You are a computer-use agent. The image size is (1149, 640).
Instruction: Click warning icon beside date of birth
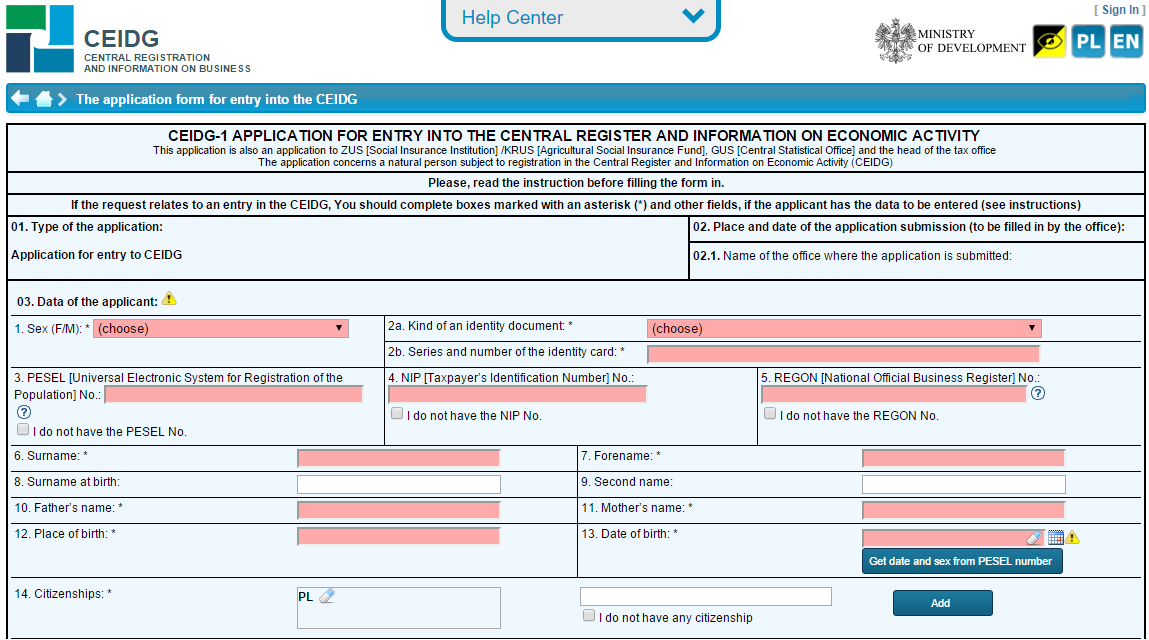[x=1072, y=537]
